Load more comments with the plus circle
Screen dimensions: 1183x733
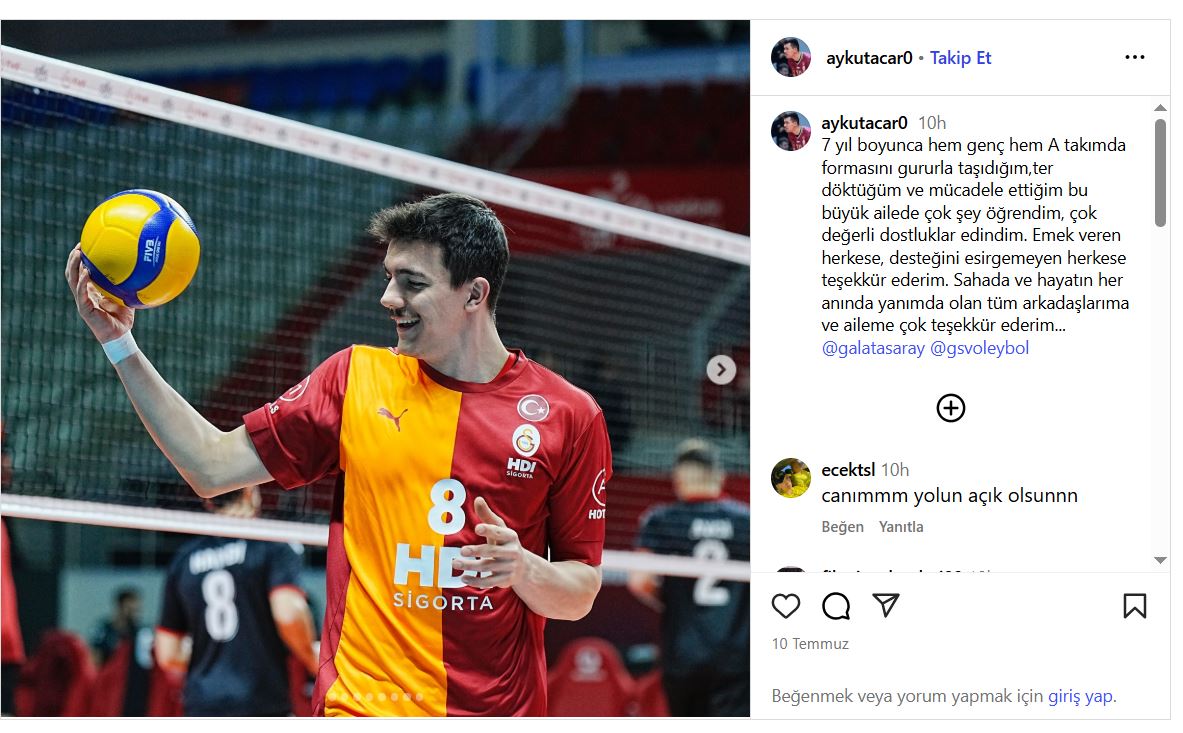[x=951, y=408]
